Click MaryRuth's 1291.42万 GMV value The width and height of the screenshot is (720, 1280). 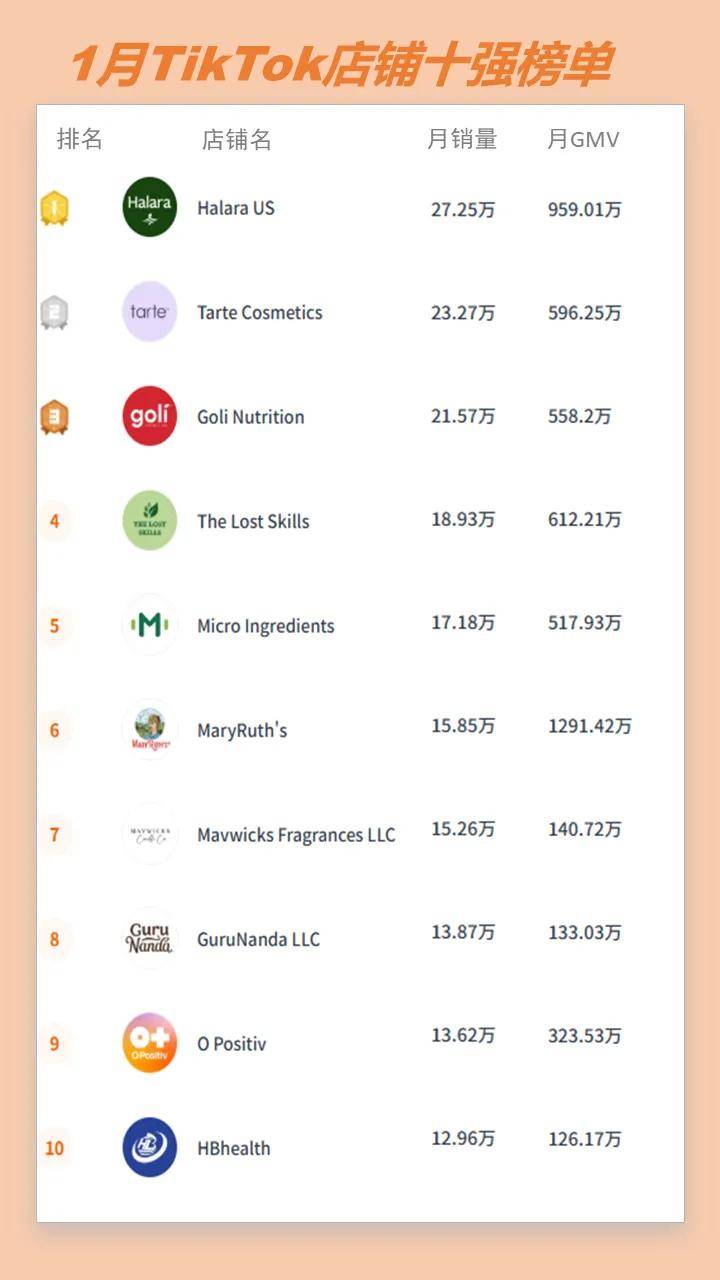(x=589, y=727)
